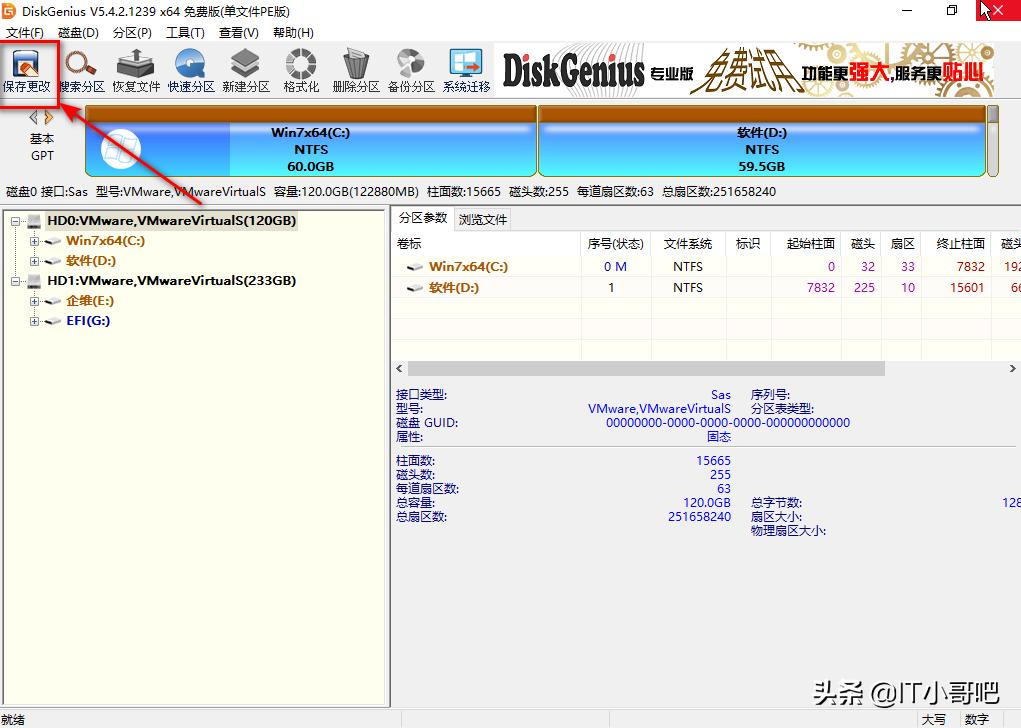Select the 格式化 (Format) toolbar icon
Screen dimensions: 1021x728
(x=299, y=69)
